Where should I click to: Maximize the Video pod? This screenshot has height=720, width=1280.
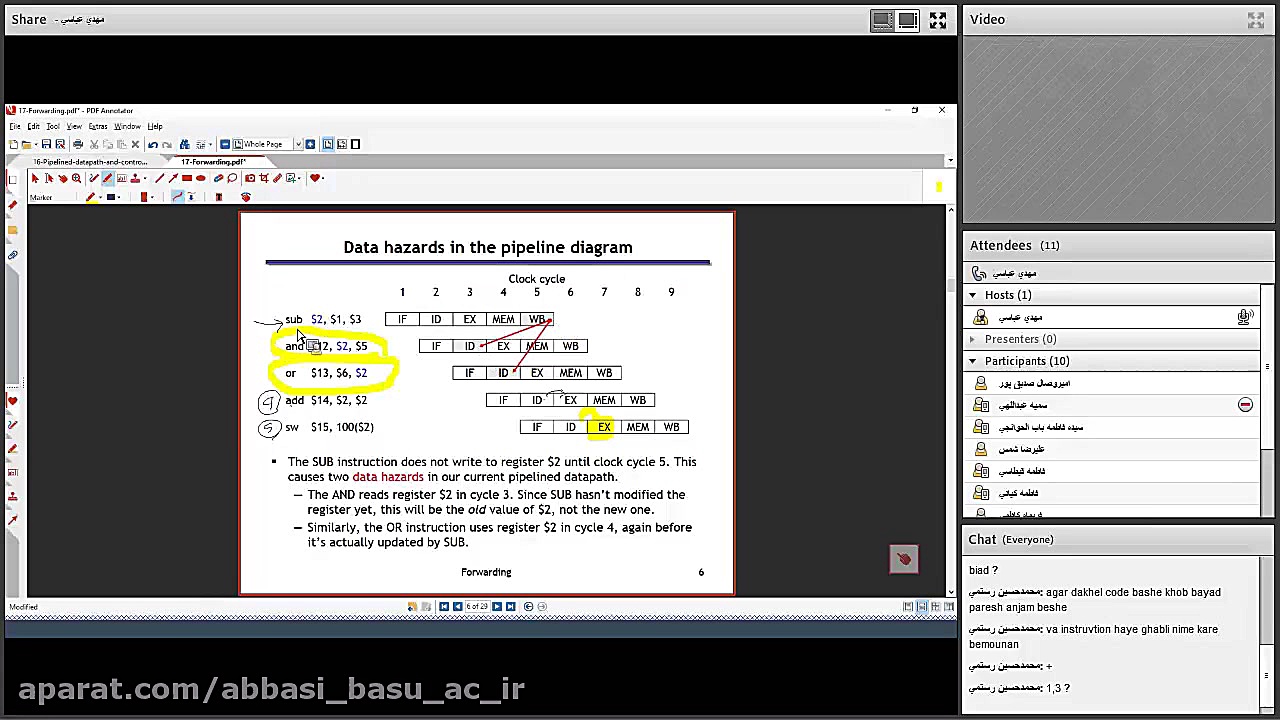pyautogui.click(x=1256, y=19)
